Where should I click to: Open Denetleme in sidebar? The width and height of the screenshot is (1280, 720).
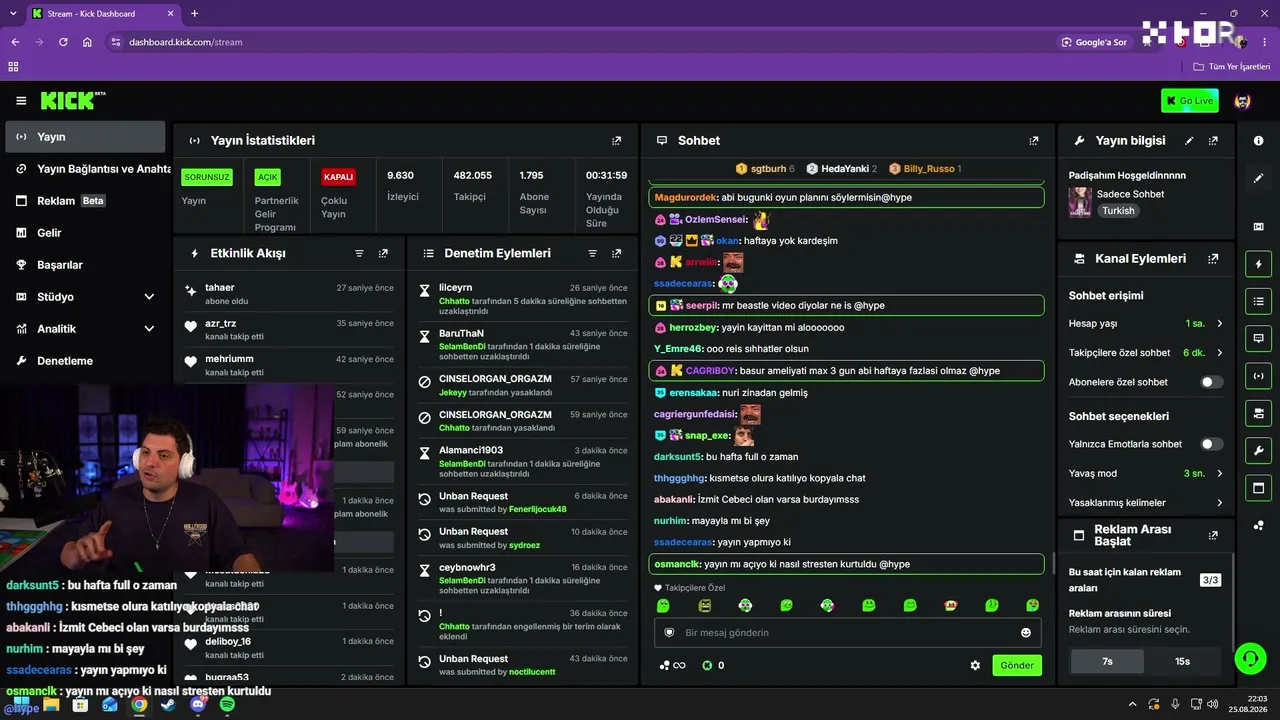point(86,361)
